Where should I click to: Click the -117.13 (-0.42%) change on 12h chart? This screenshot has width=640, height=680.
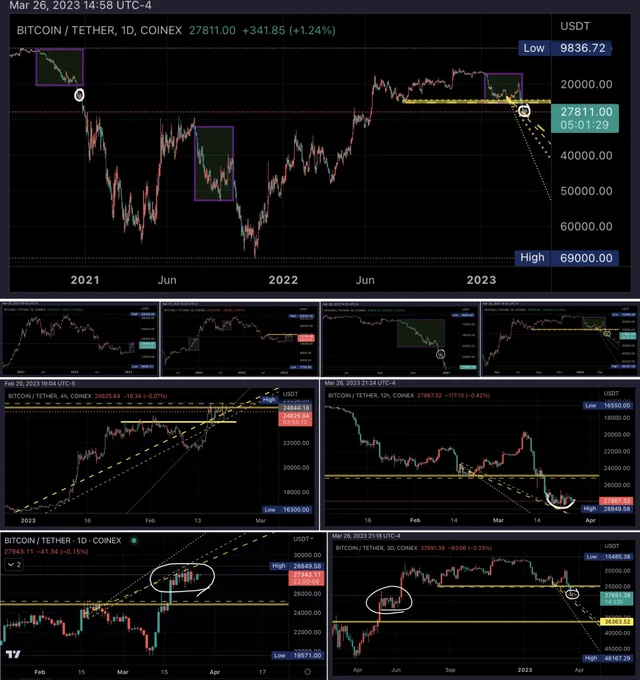[x=468, y=396]
